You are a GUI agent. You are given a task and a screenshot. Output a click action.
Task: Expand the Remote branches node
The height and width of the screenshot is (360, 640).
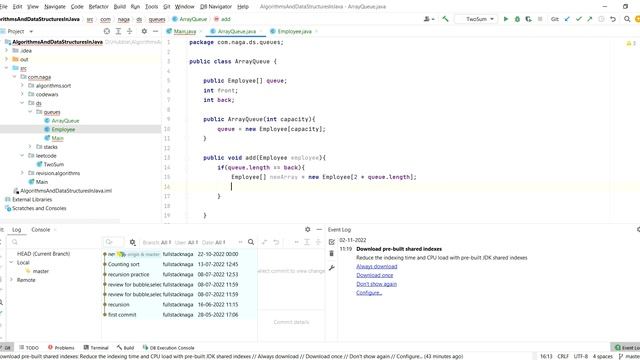11,280
